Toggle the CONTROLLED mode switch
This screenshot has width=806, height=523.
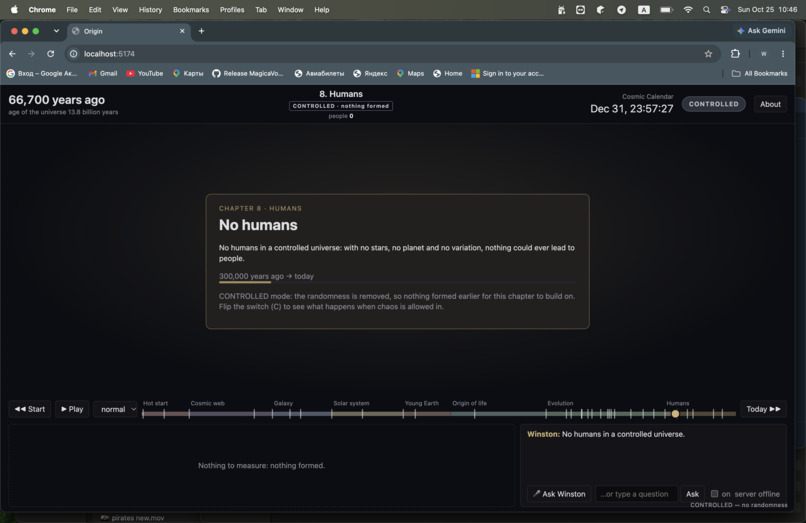713,104
